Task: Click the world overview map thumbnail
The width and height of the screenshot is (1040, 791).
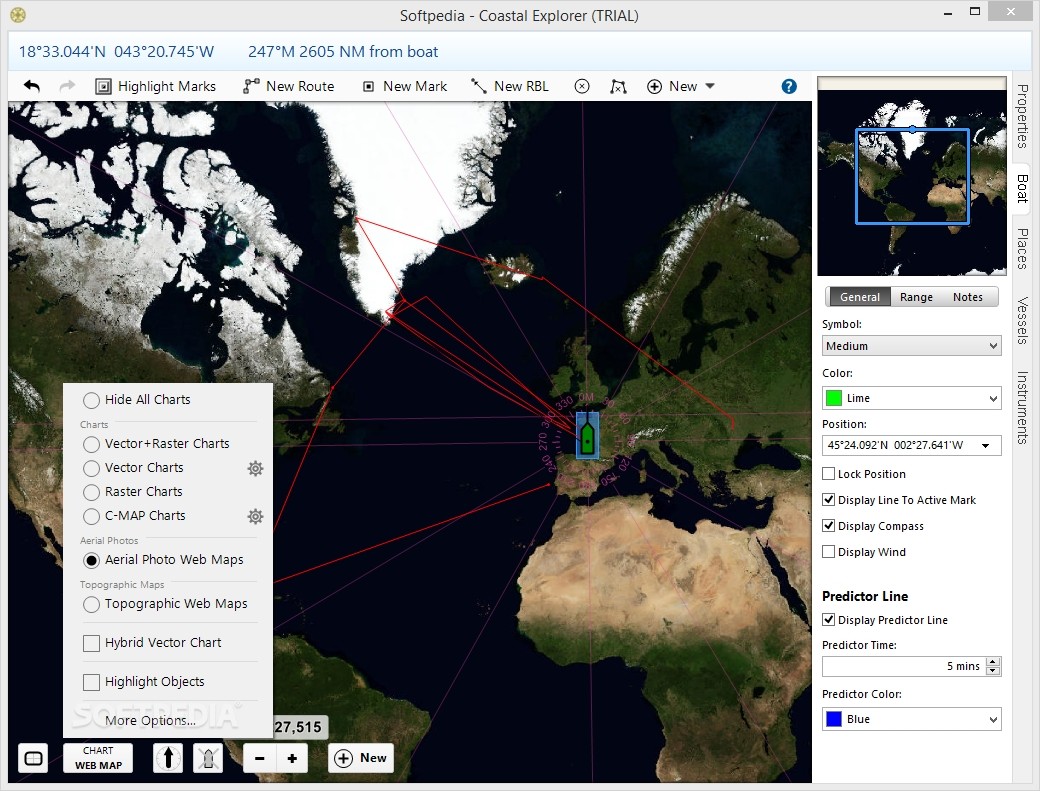Action: 912,176
